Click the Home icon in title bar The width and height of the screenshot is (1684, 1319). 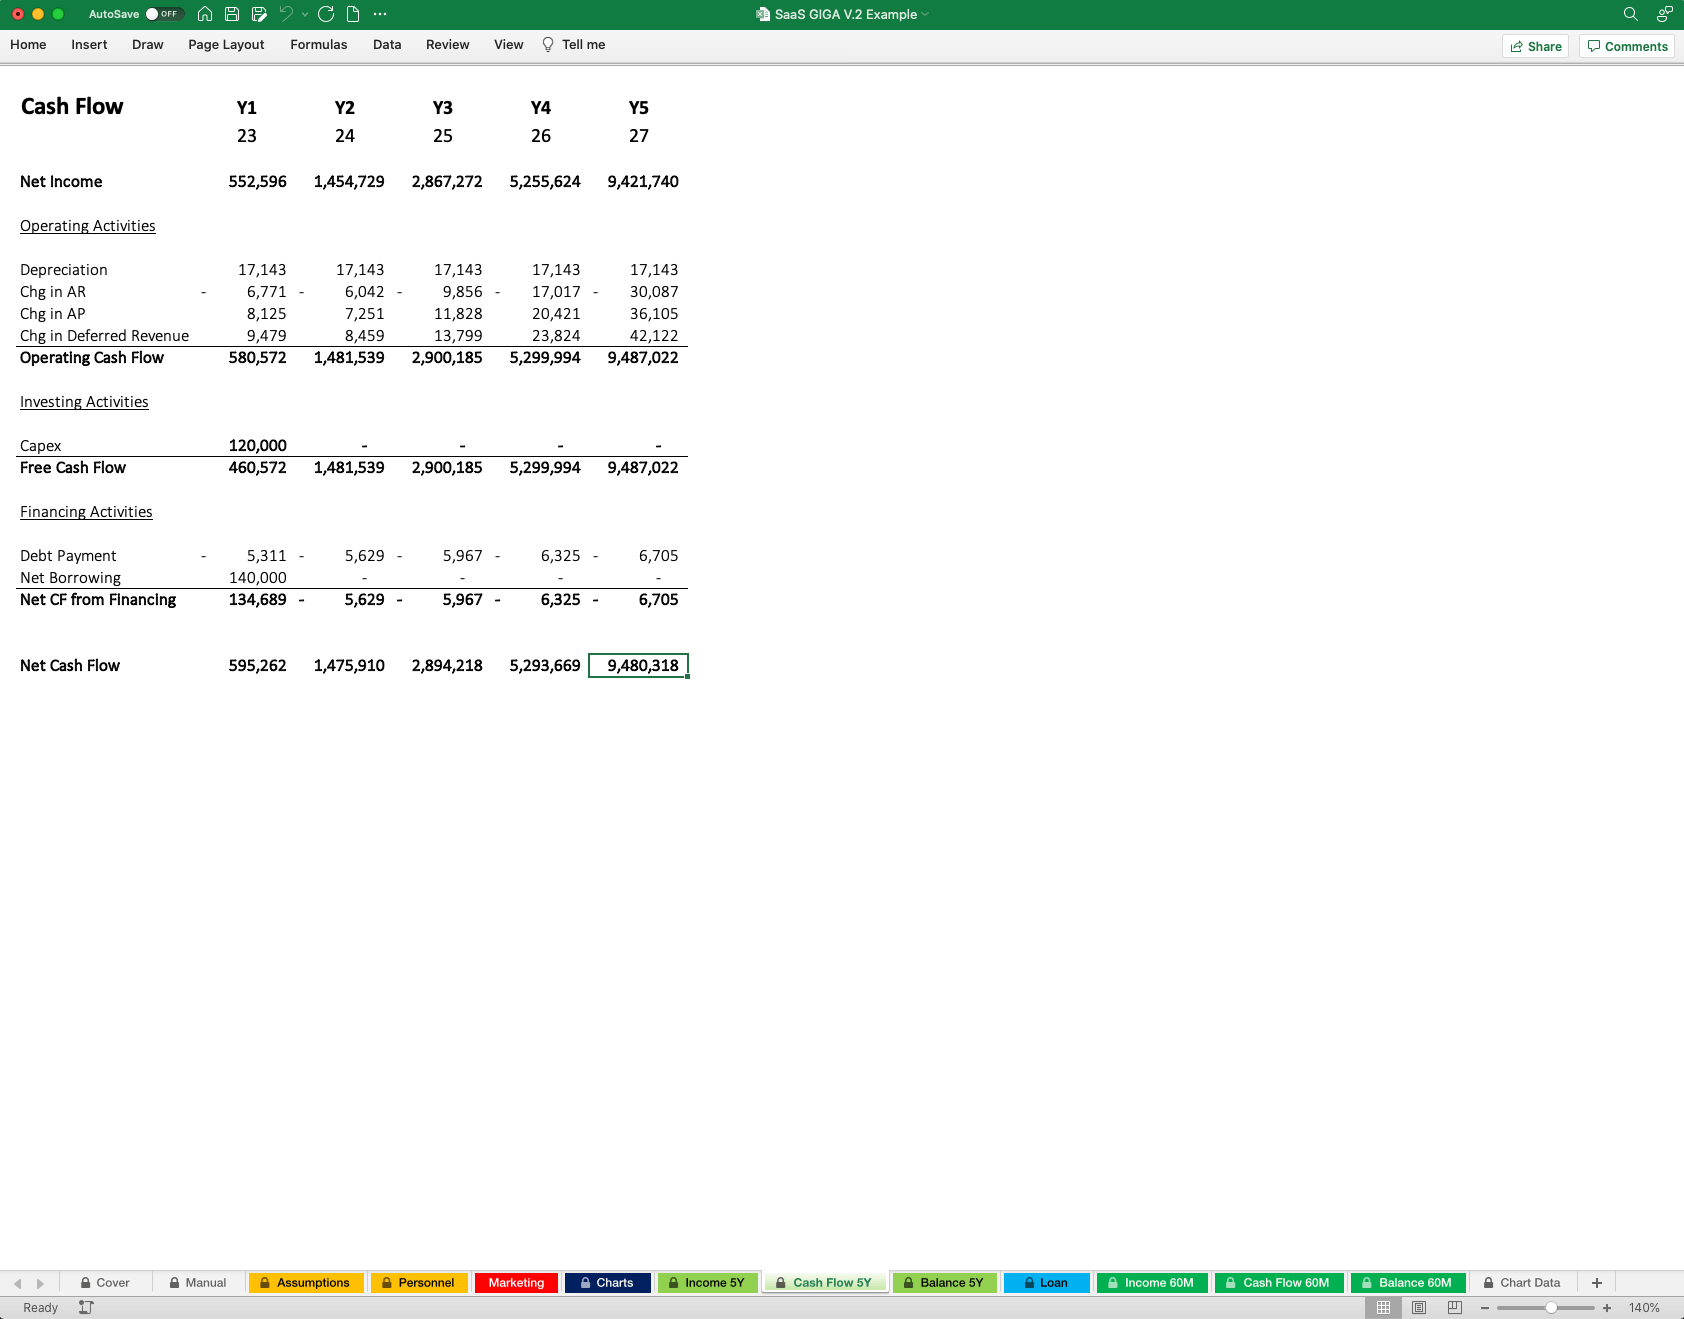click(205, 14)
